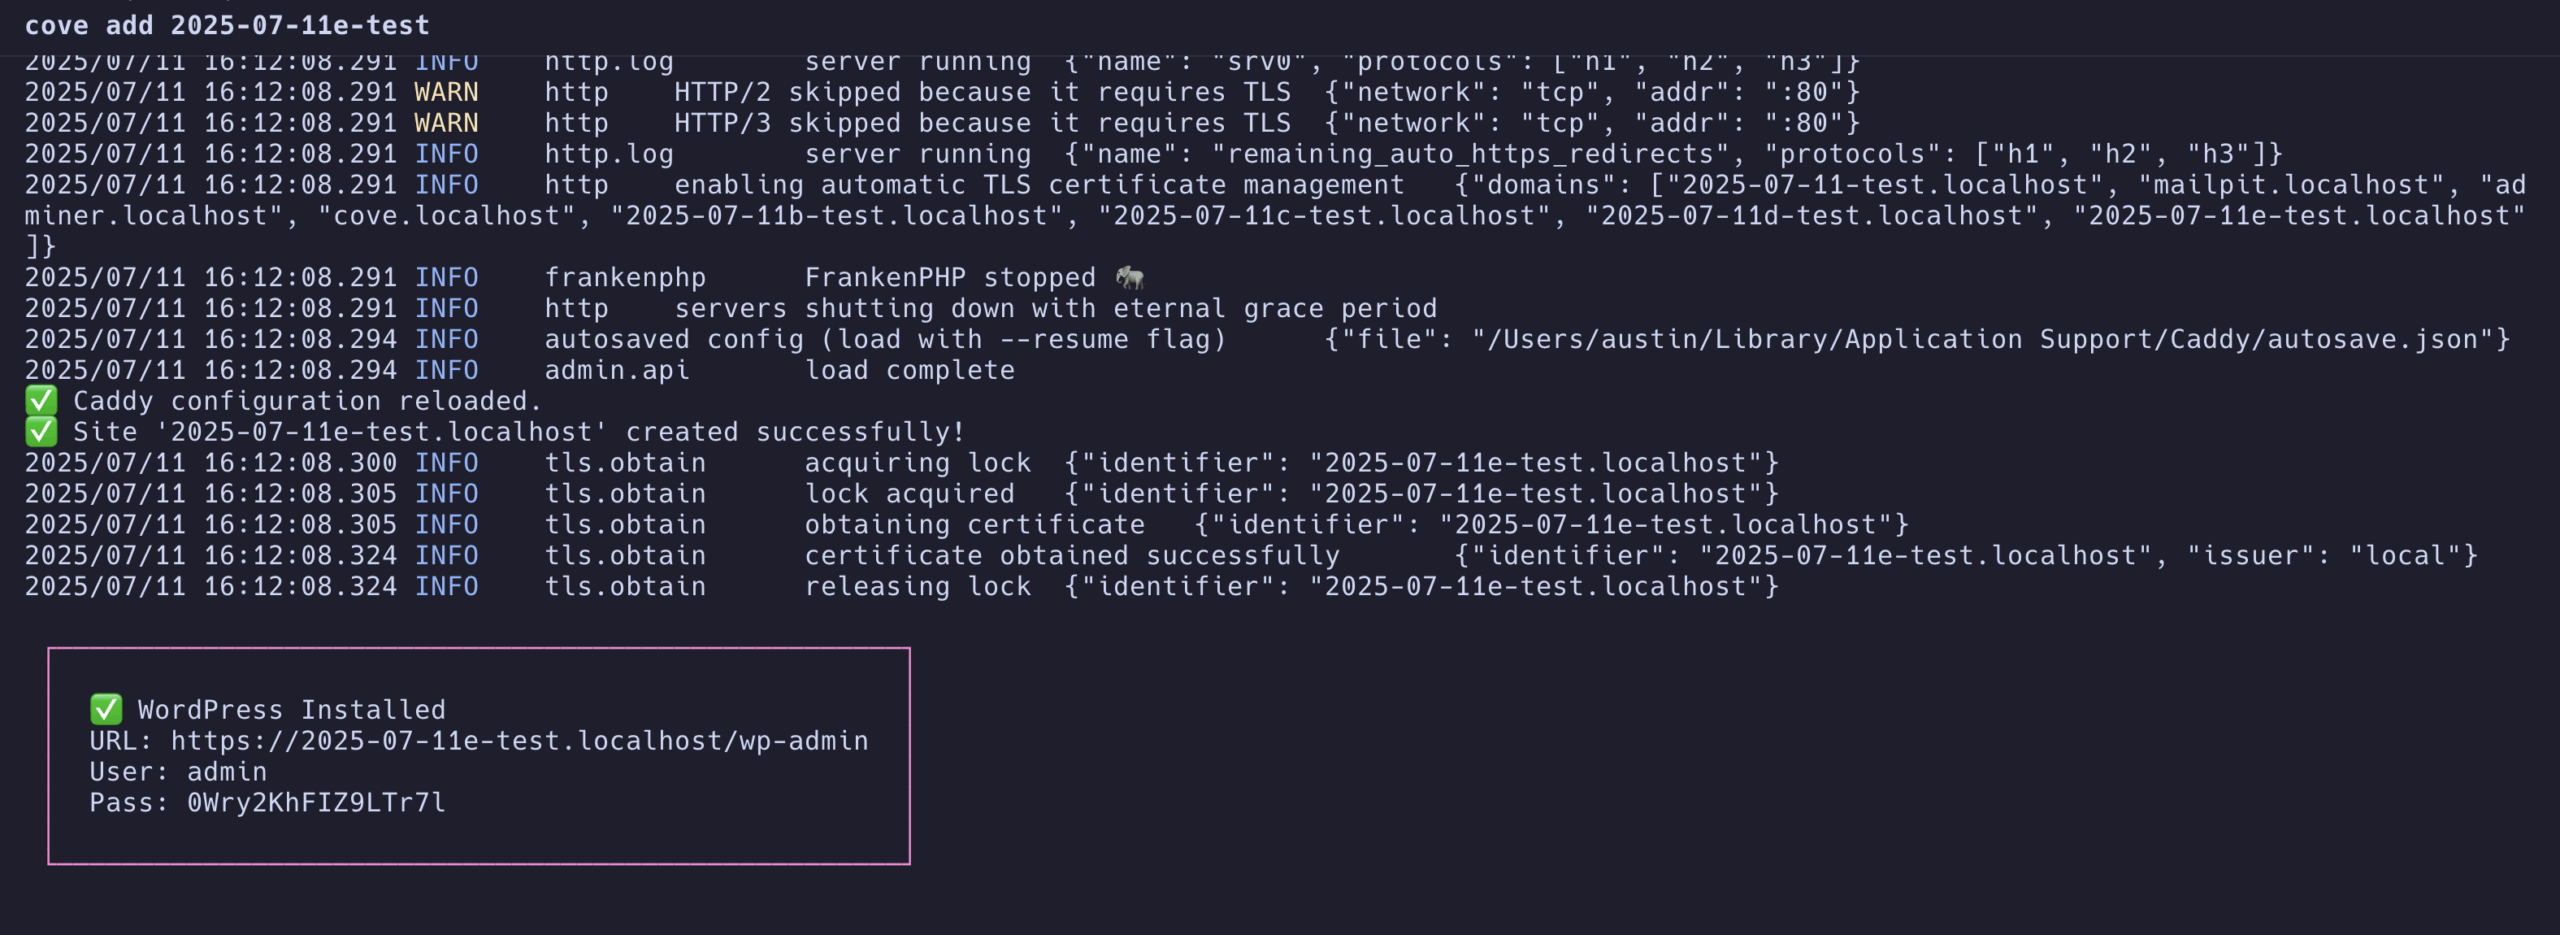Click green checkmark beside 'Caddy configuration reloaded'
This screenshot has height=935, width=2560.
(x=41, y=401)
